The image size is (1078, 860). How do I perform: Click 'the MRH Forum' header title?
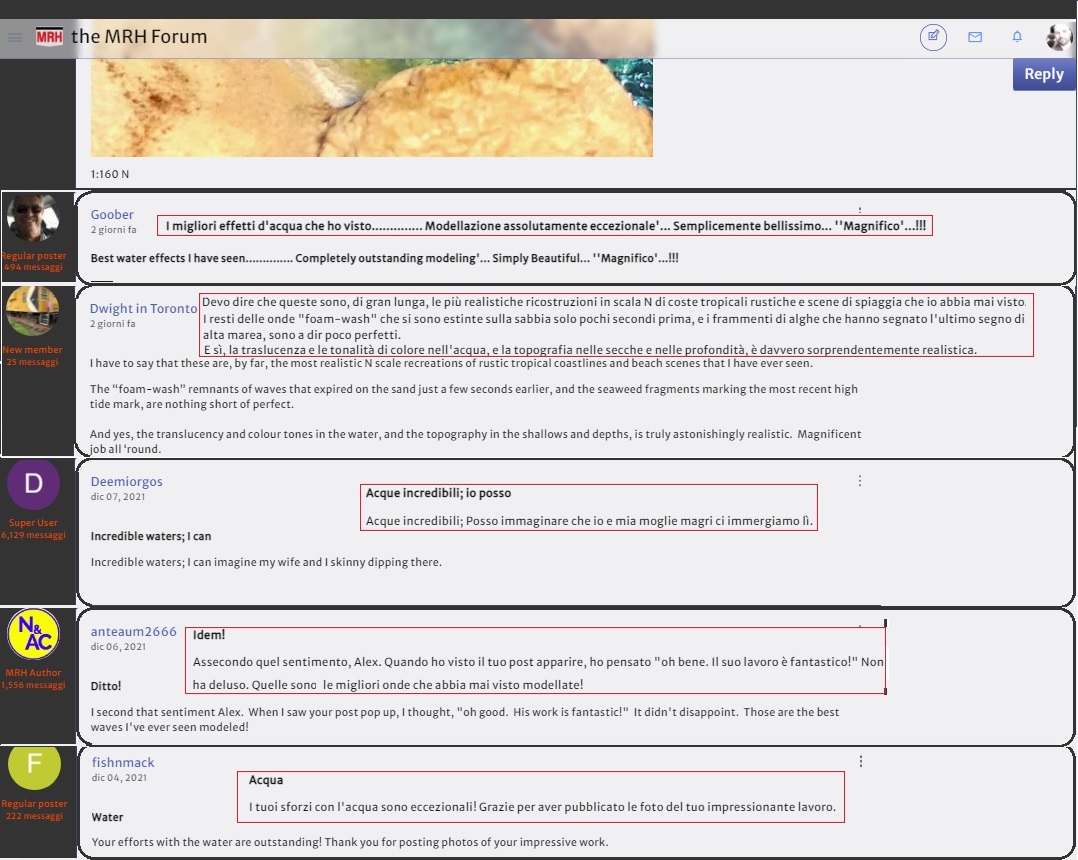[x=140, y=36]
